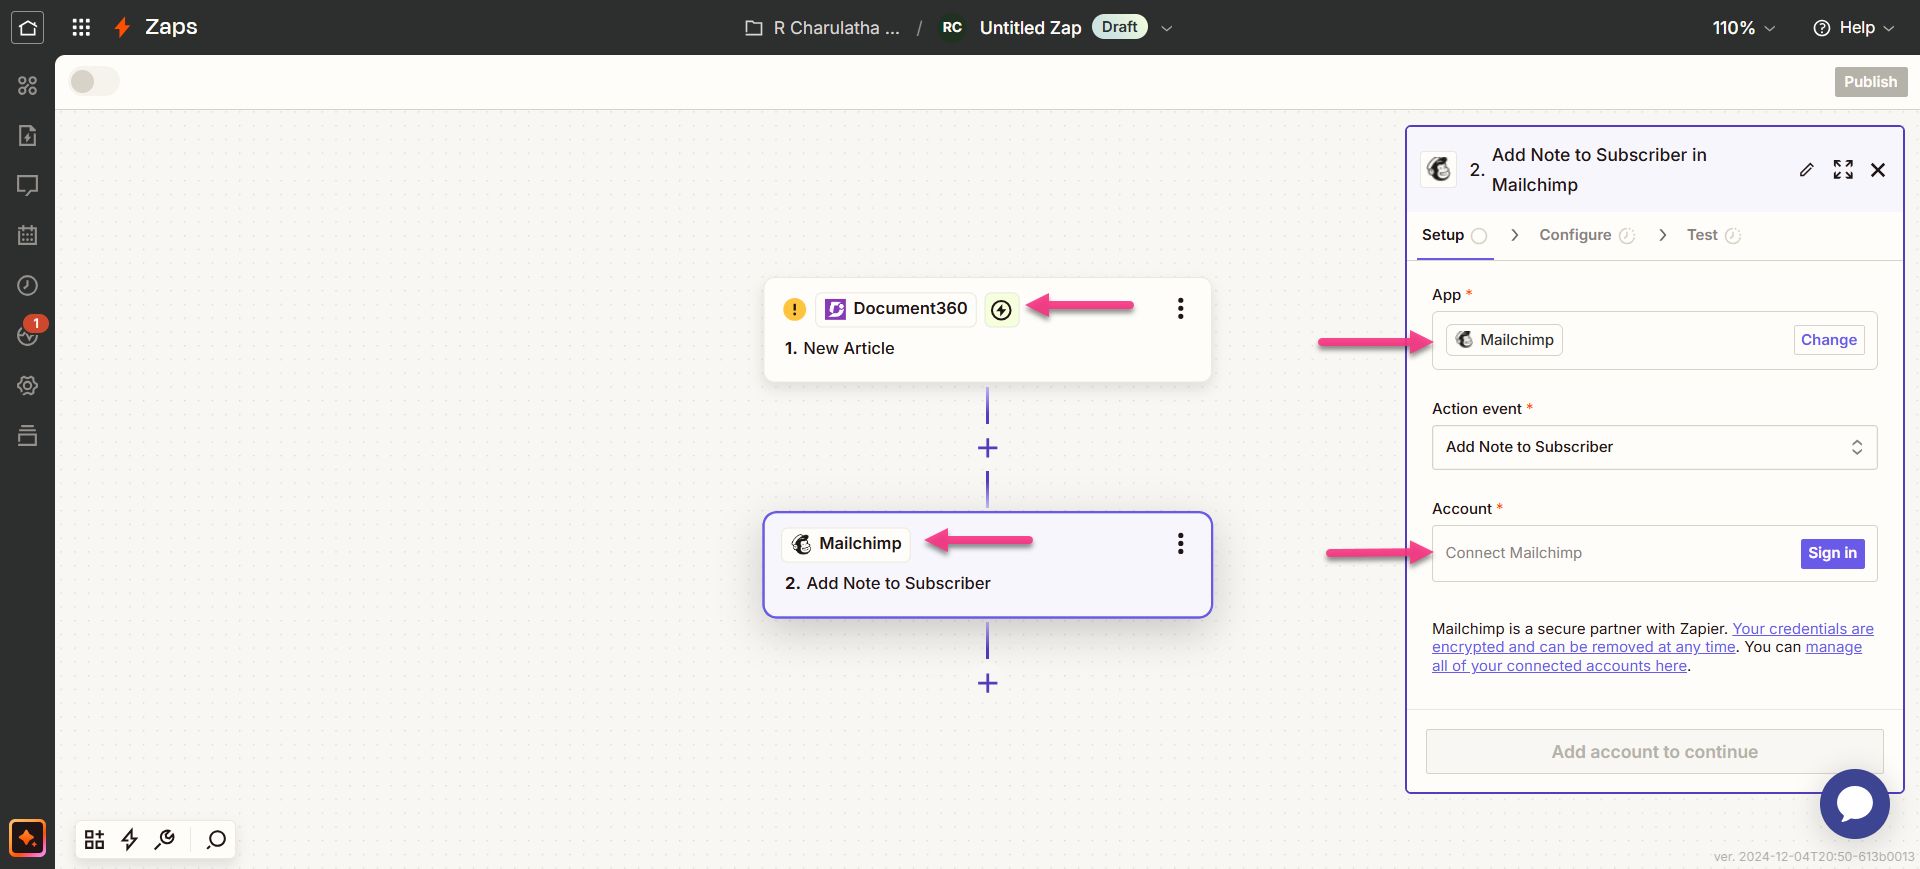Click the wrench tools icon in bottom toolbar

tap(165, 839)
